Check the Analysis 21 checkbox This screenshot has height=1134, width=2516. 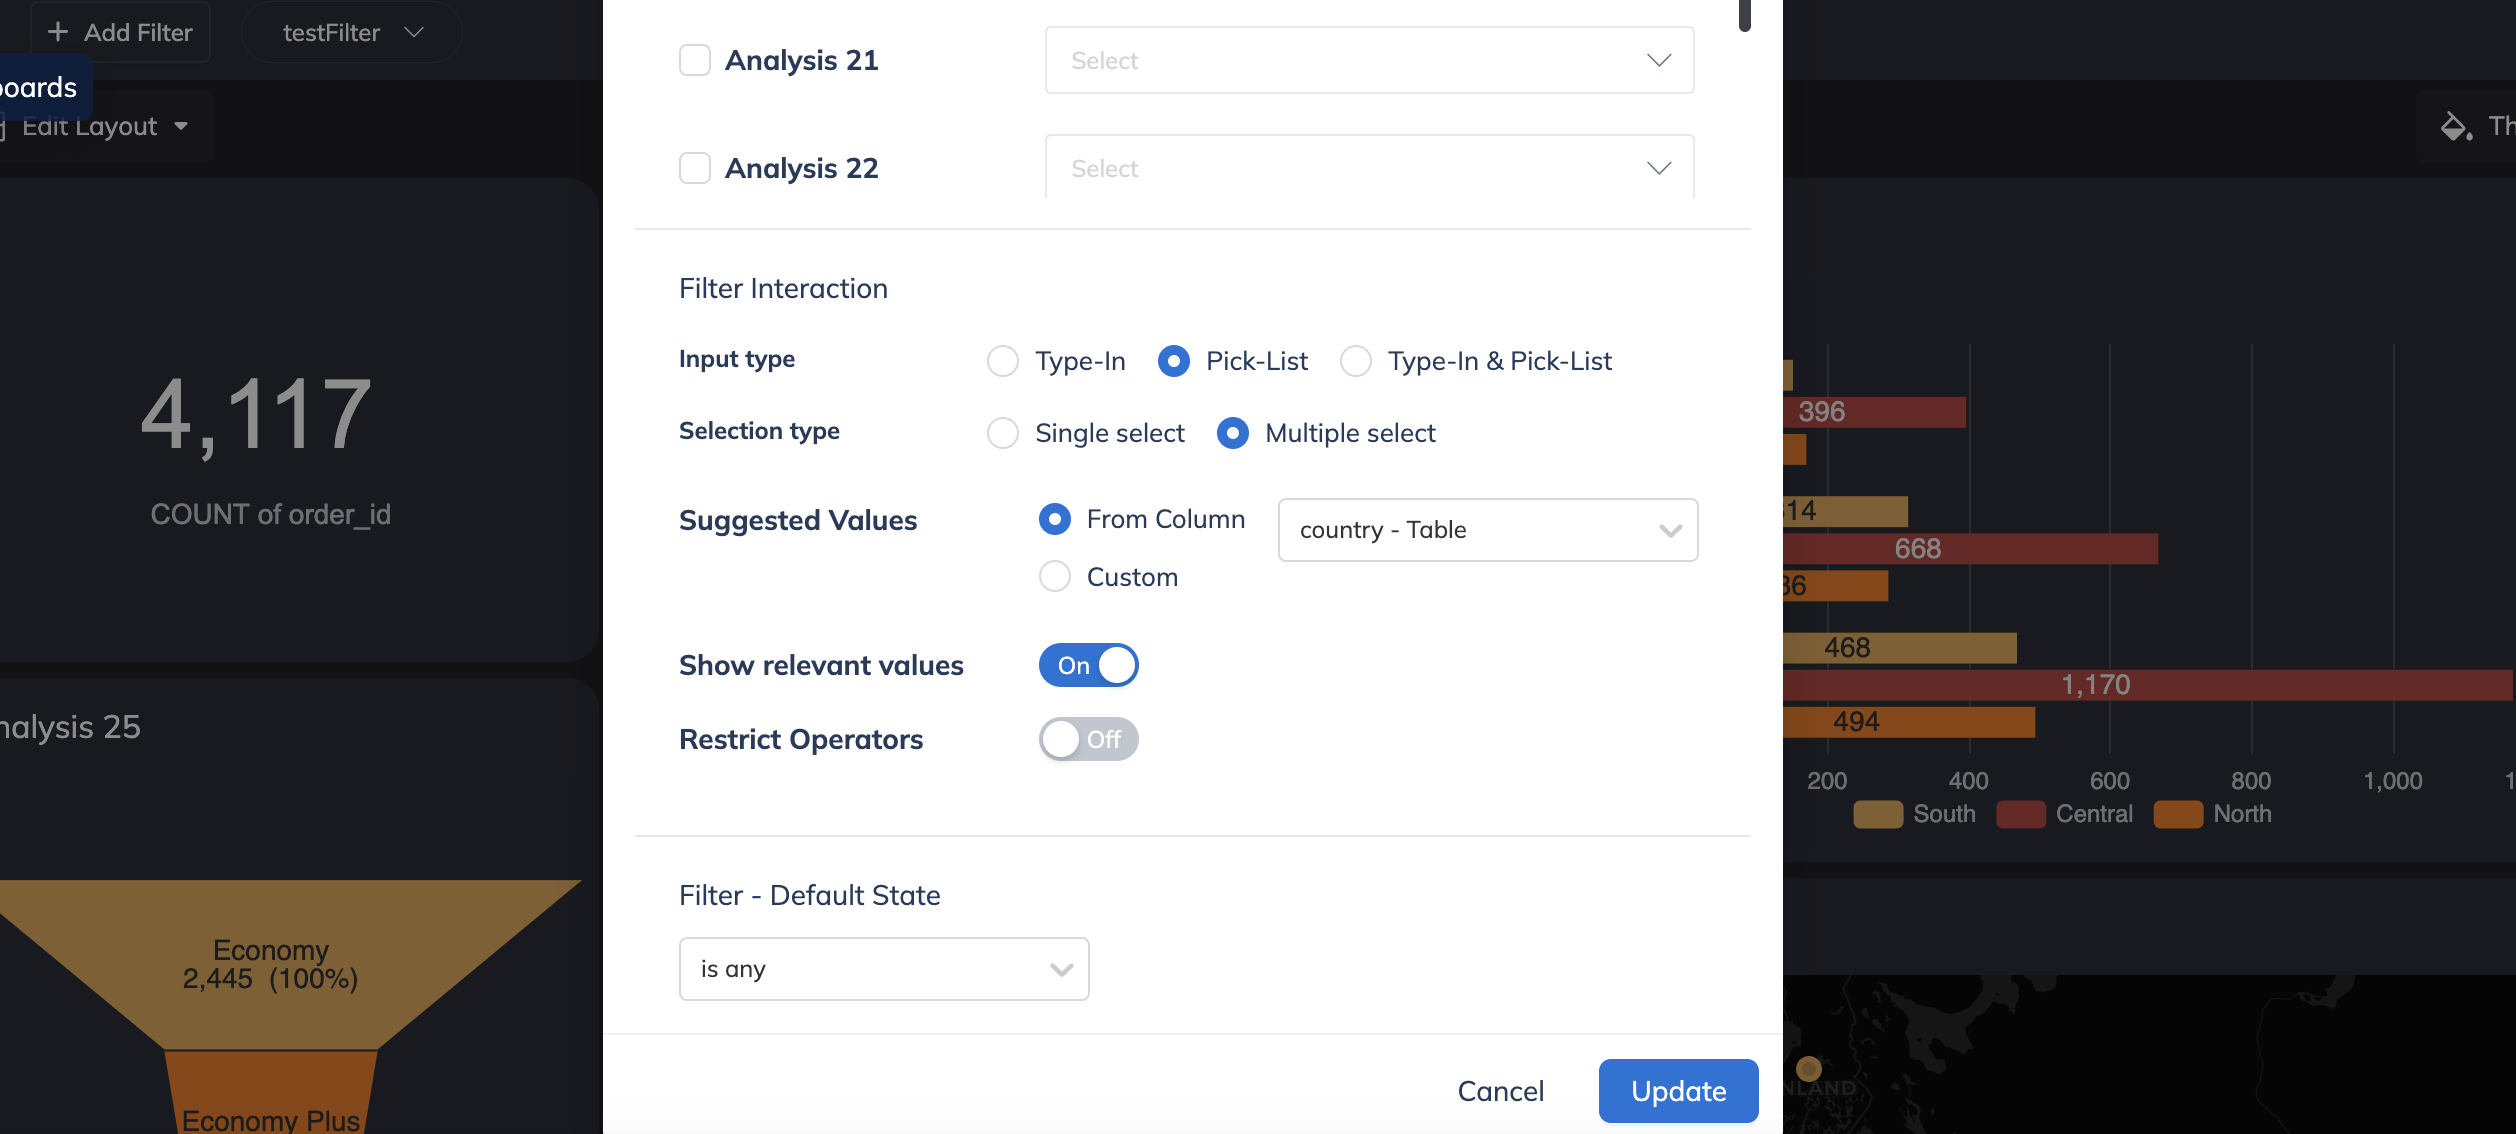click(695, 60)
